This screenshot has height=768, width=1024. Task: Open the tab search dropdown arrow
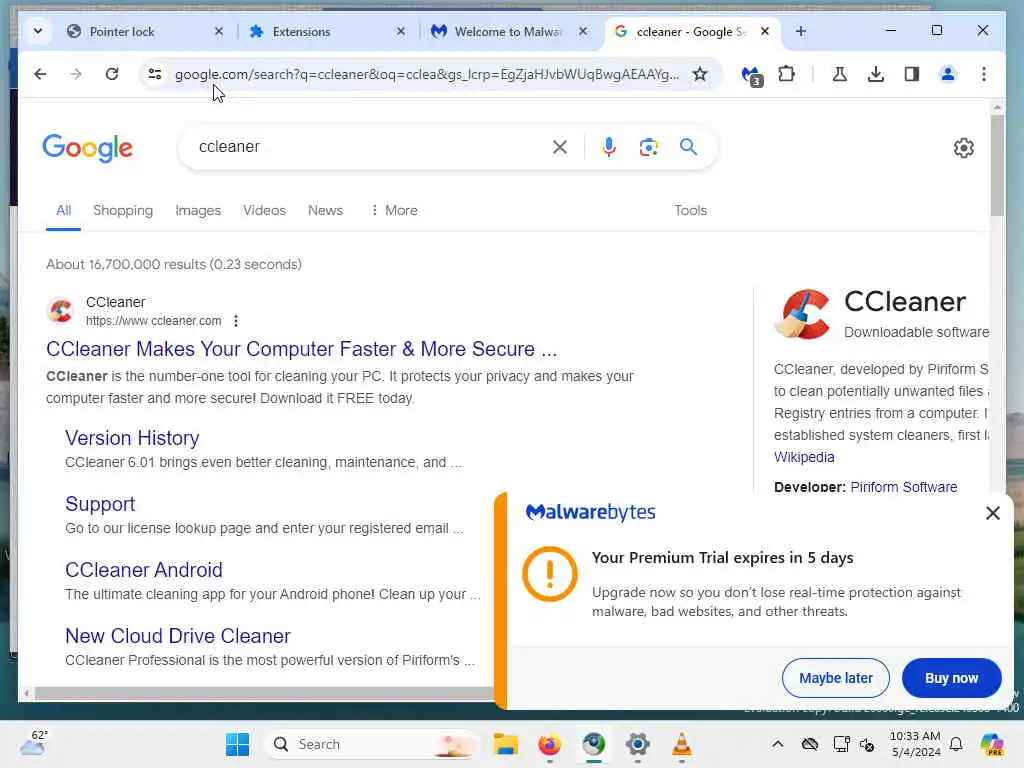coord(38,31)
